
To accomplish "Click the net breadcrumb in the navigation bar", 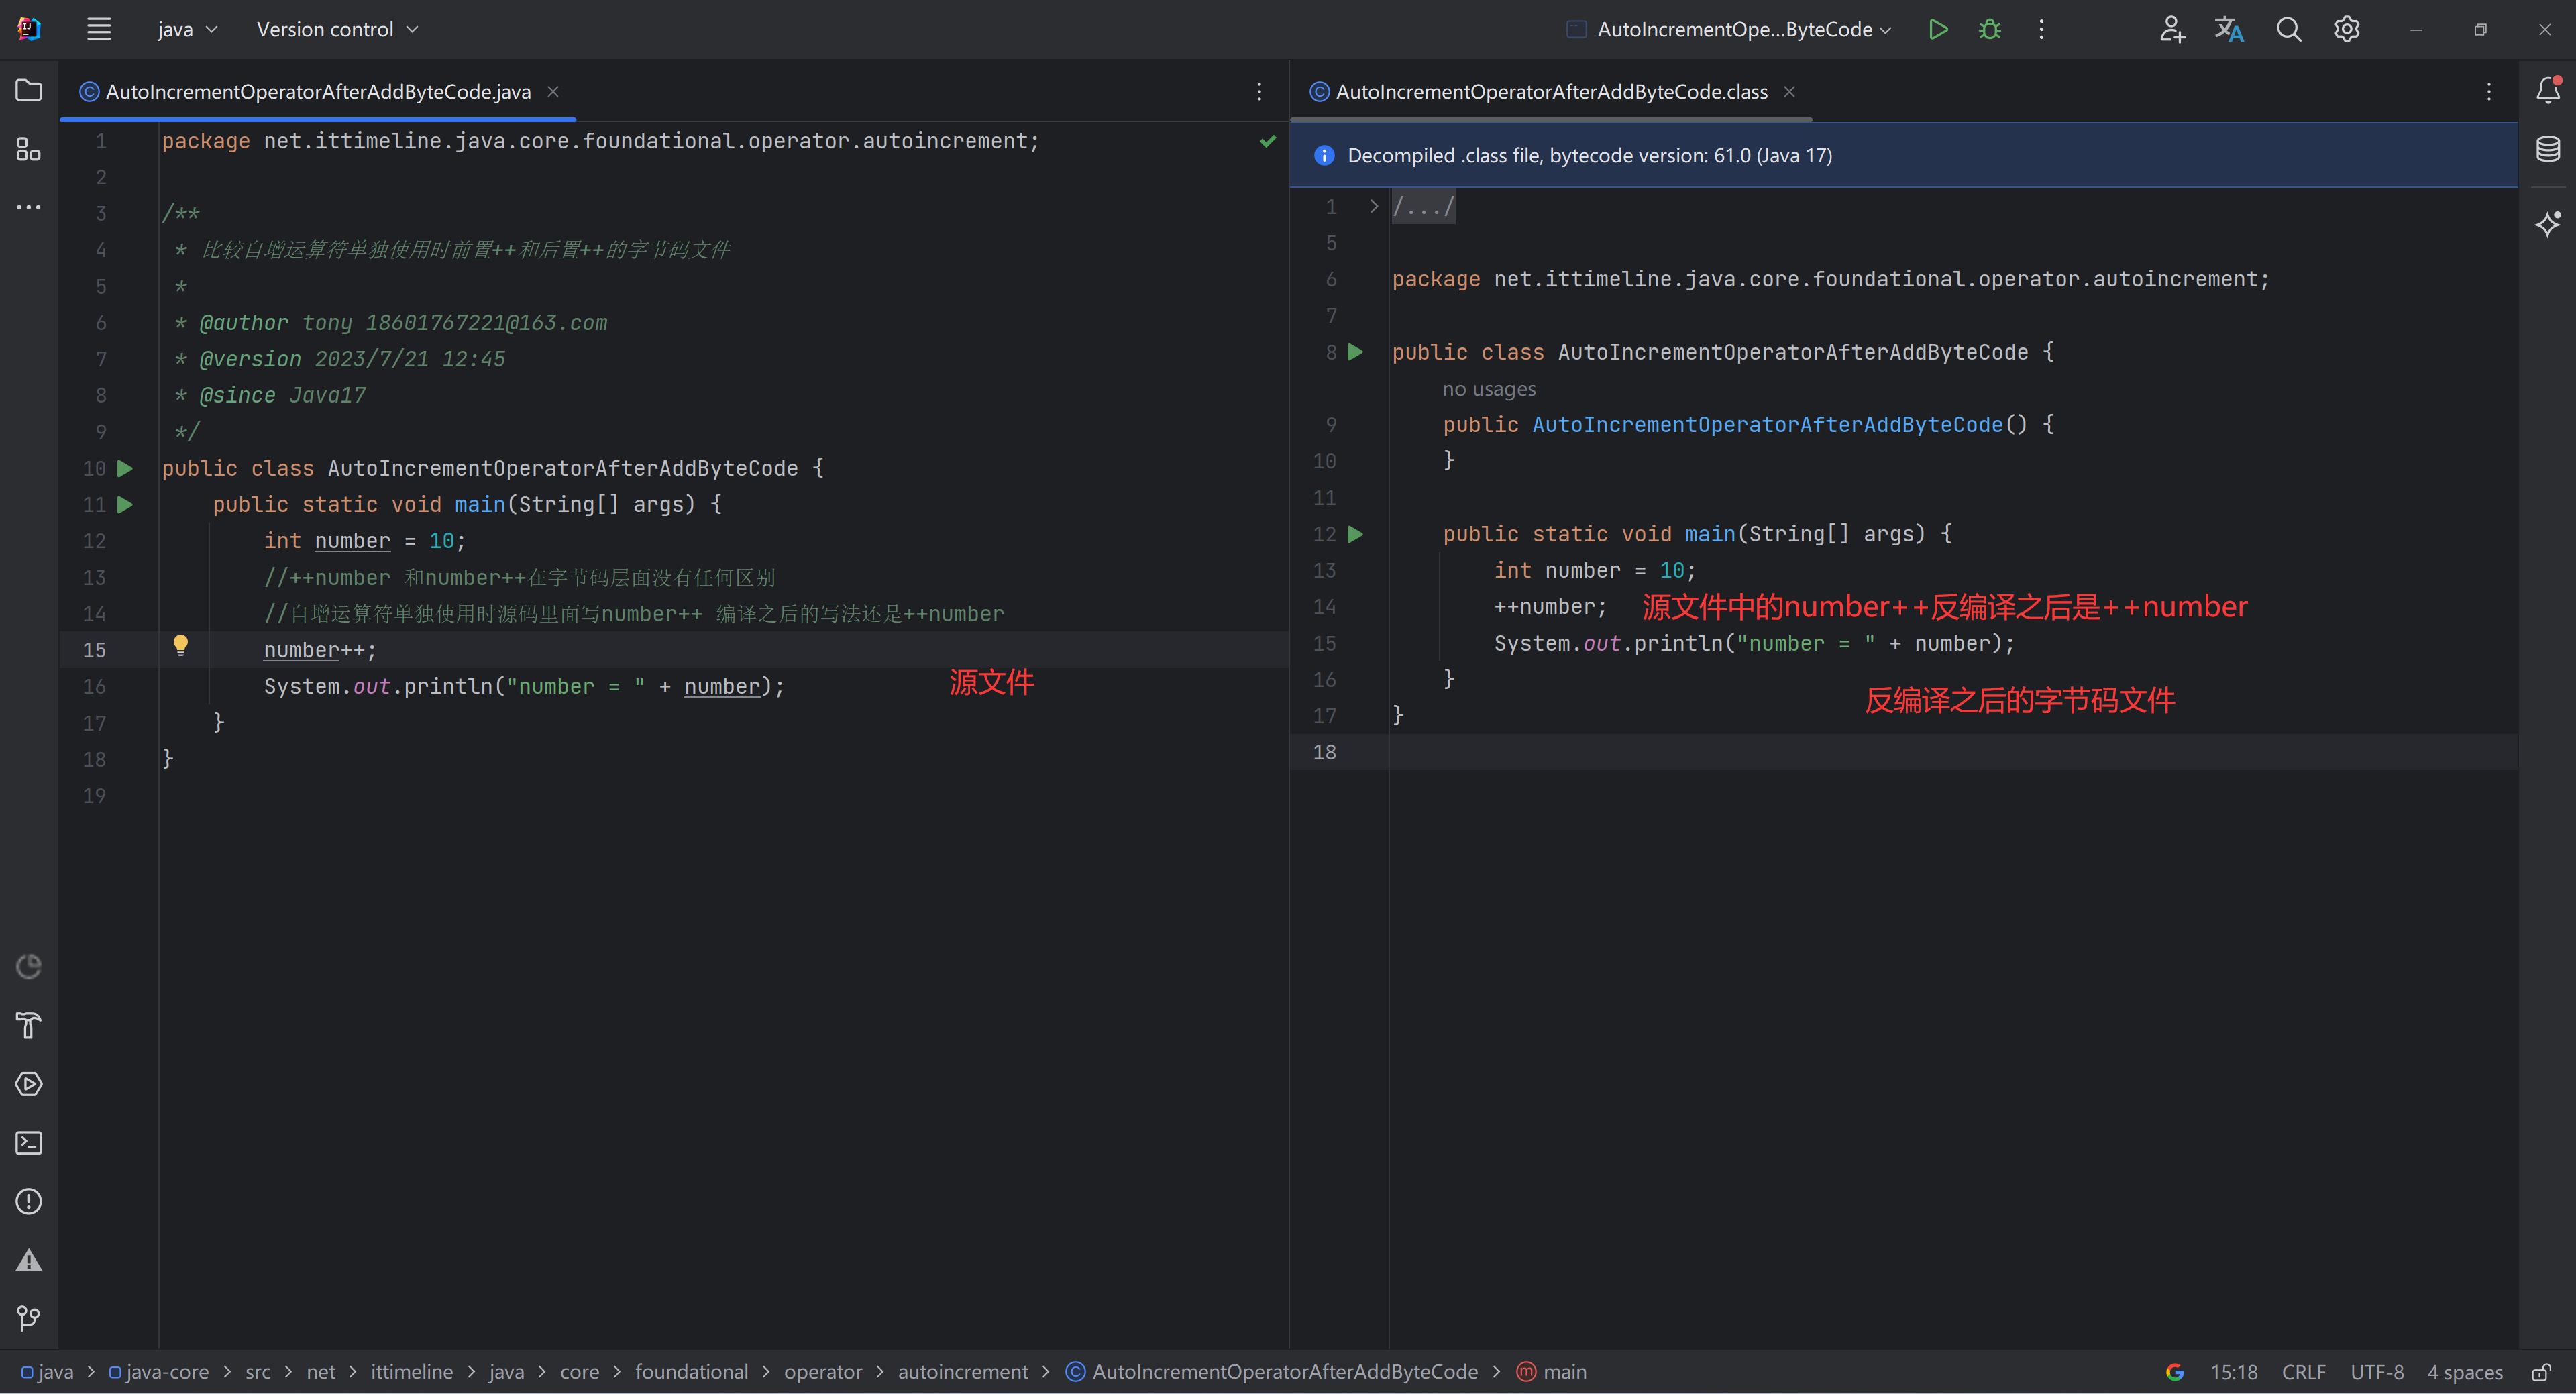I will pyautogui.click(x=320, y=1372).
